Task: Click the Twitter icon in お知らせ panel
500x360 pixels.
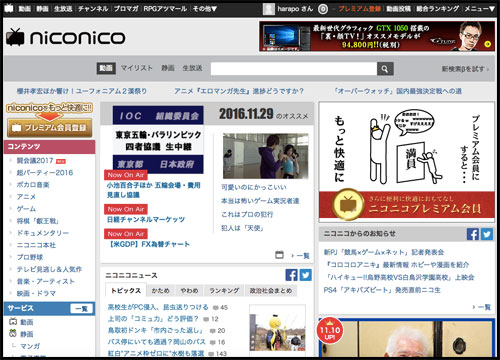Action: [487, 234]
